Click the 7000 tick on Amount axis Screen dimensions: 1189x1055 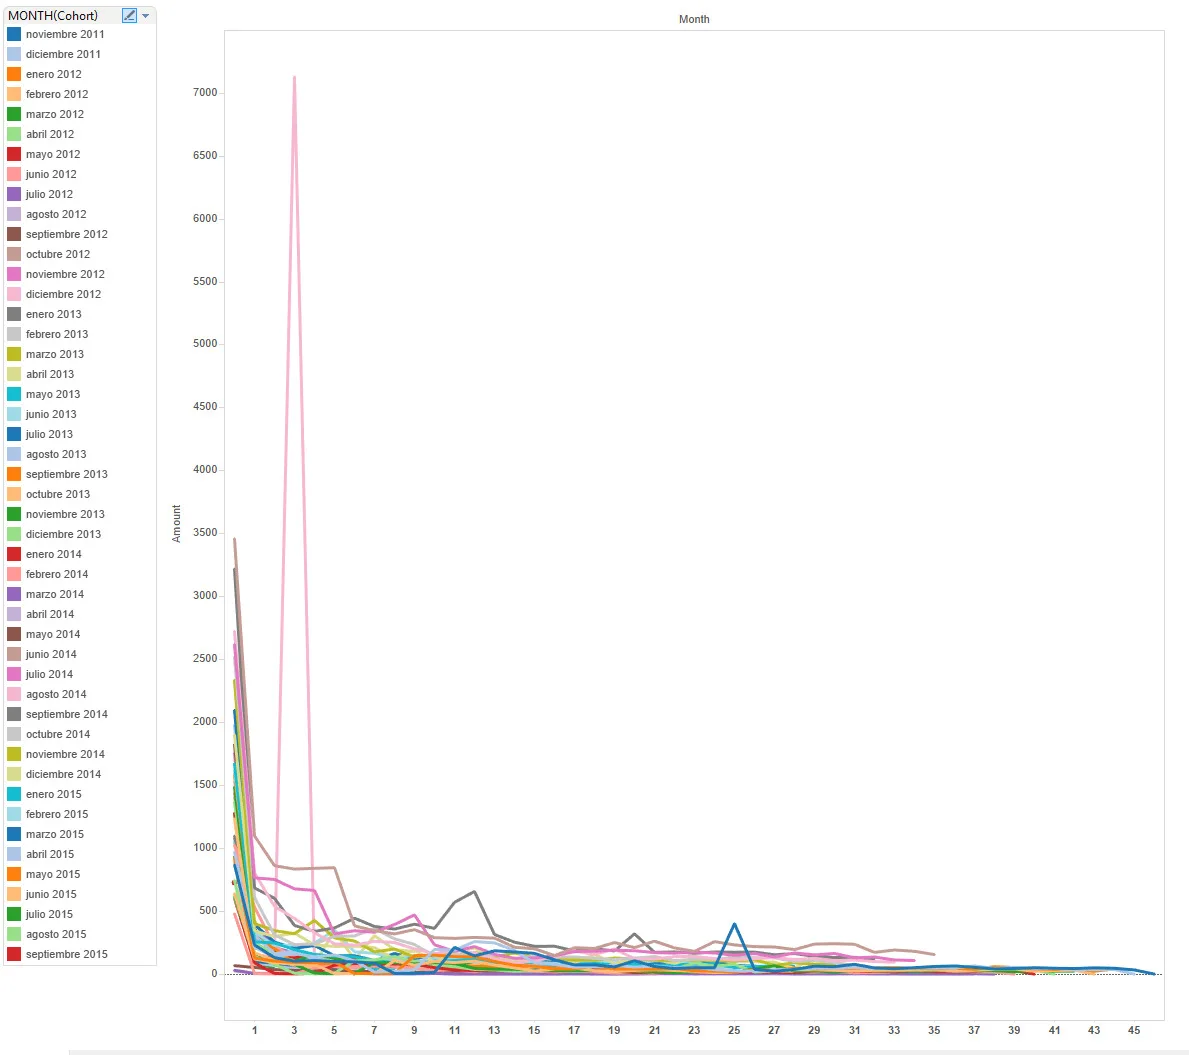pos(205,92)
